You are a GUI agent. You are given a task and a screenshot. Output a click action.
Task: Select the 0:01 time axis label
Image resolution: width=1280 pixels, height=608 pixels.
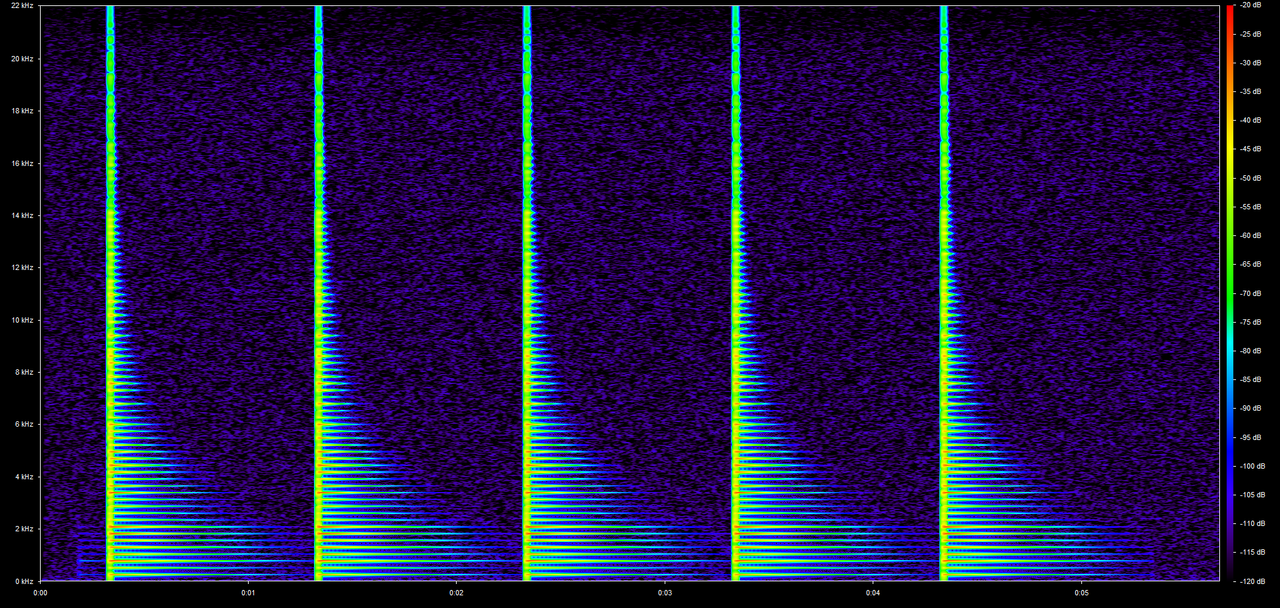[x=248, y=593]
